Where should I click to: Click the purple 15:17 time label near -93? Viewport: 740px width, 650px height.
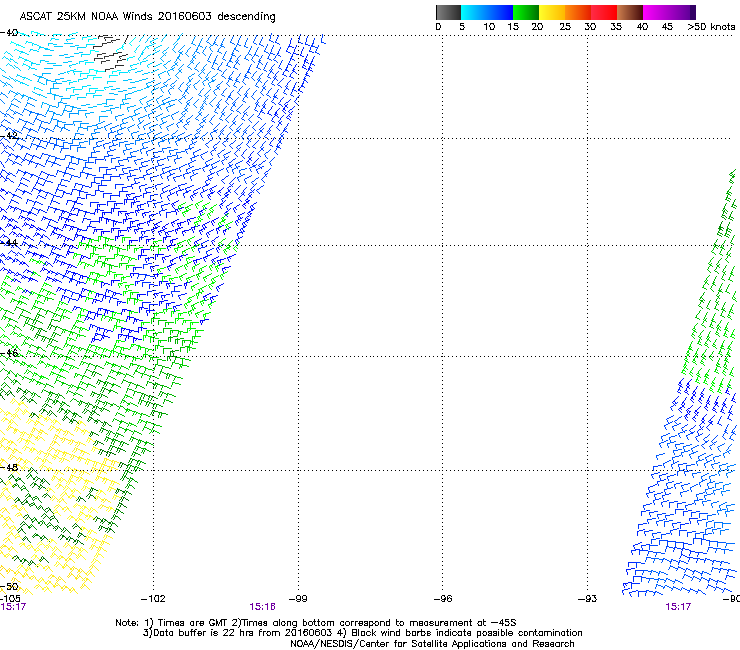[678, 607]
